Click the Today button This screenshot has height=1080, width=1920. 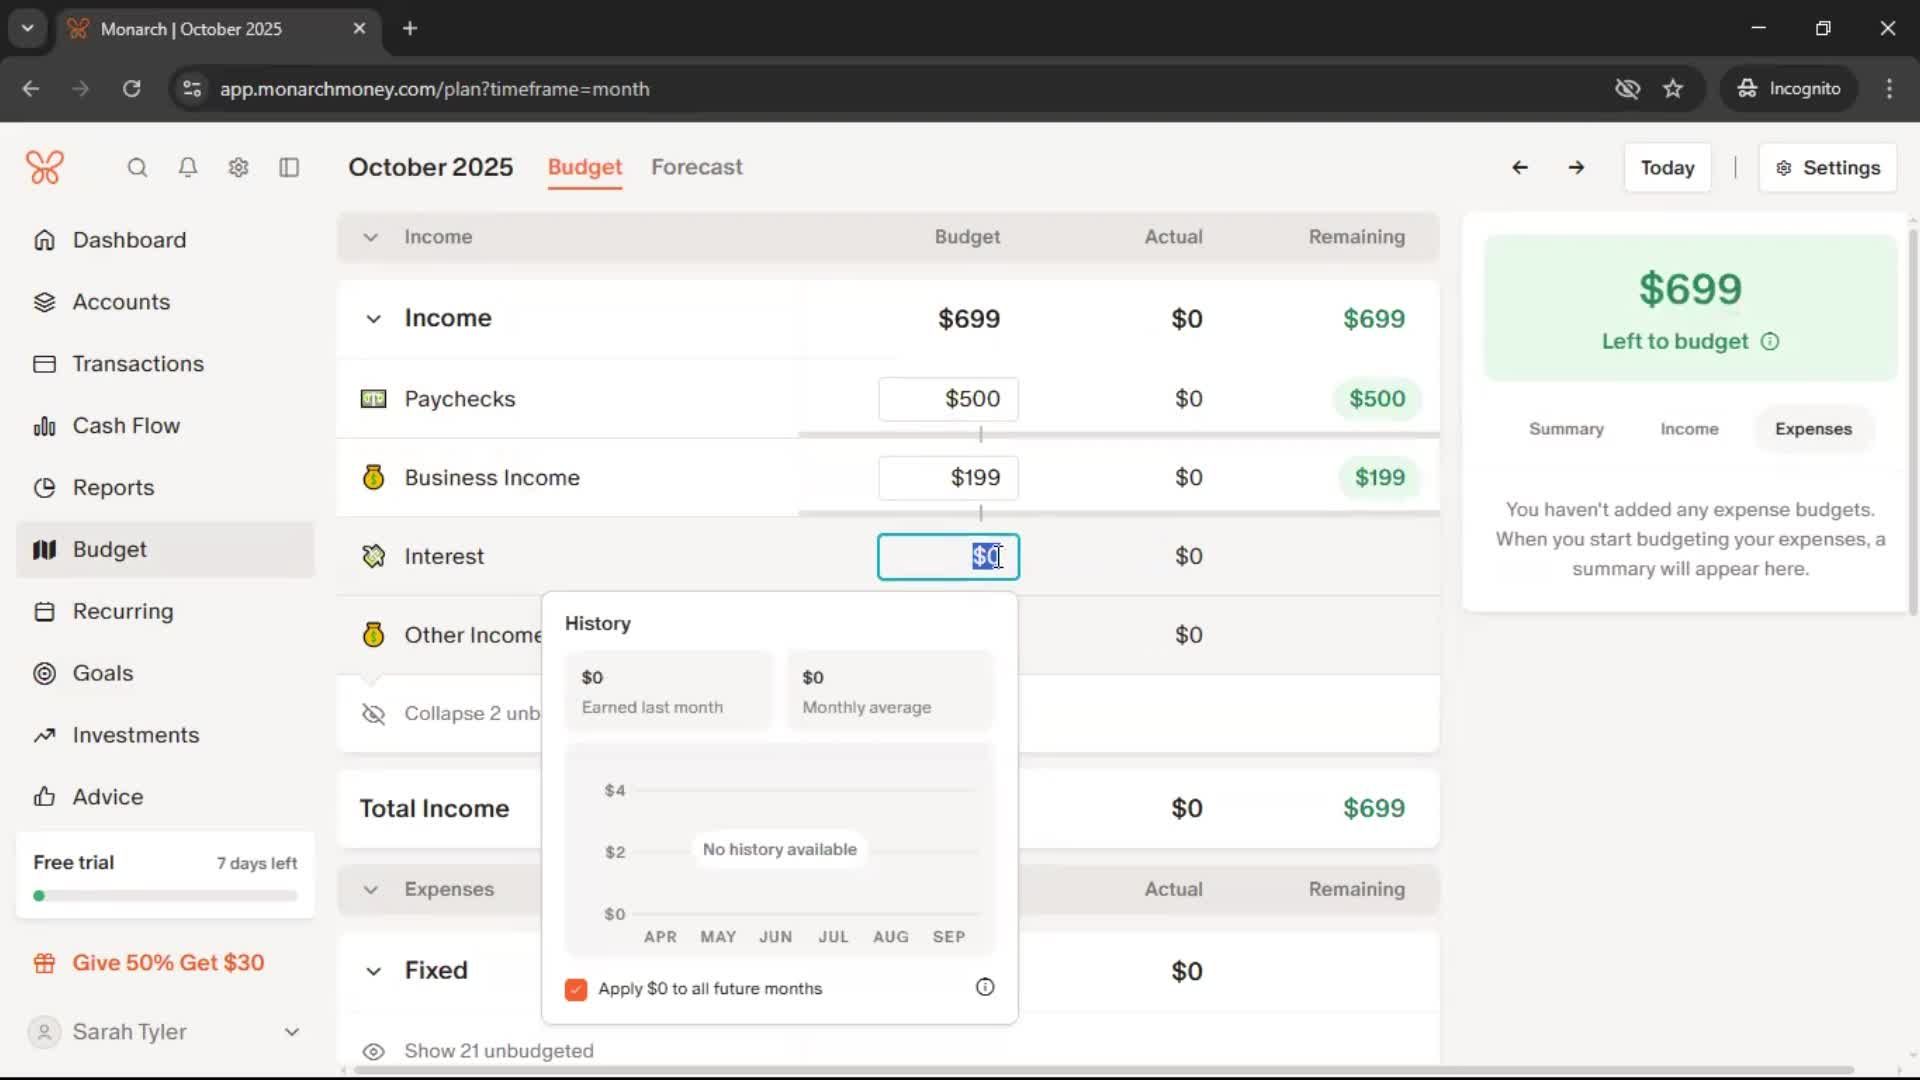pos(1667,168)
